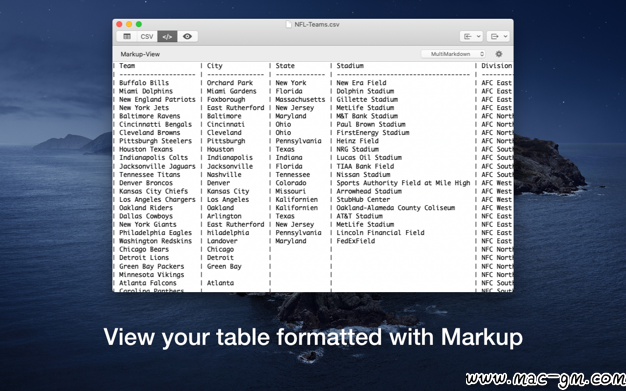Select the Minnesota Vikings cell
Image resolution: width=626 pixels, height=391 pixels.
click(x=151, y=275)
